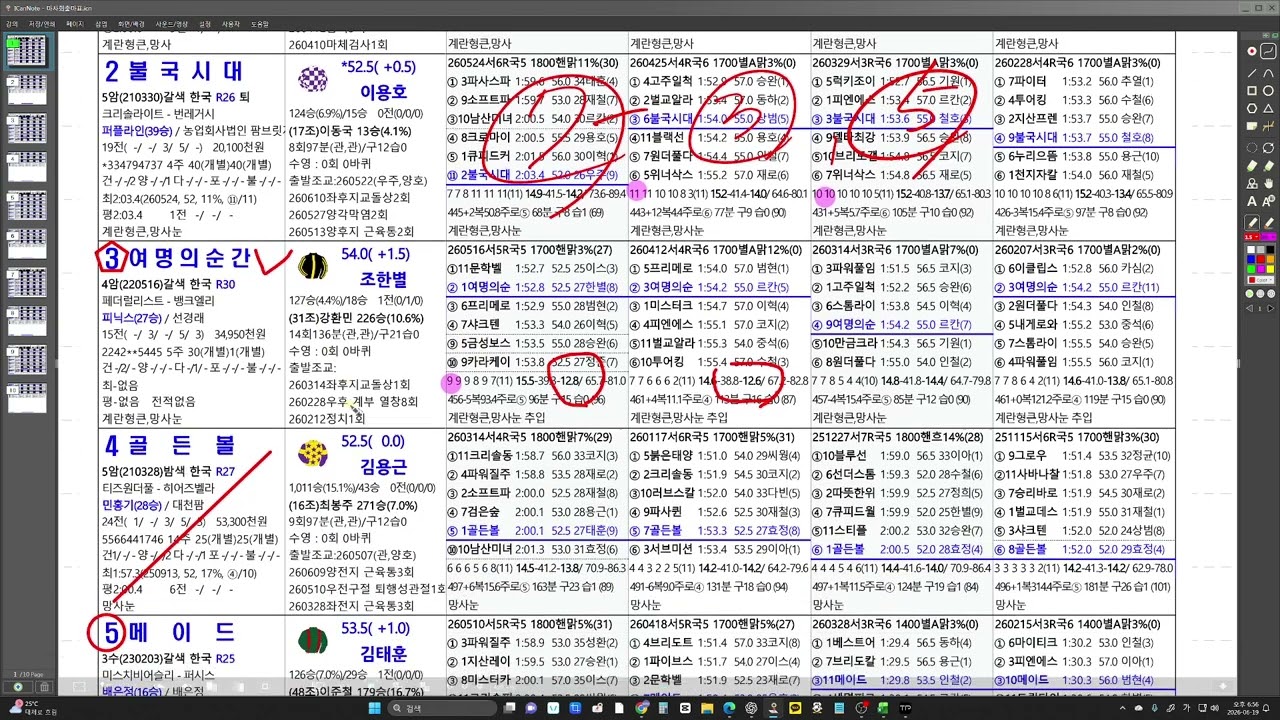Pick the orange color swatch
The image size is (1280, 720).
coord(1270,257)
